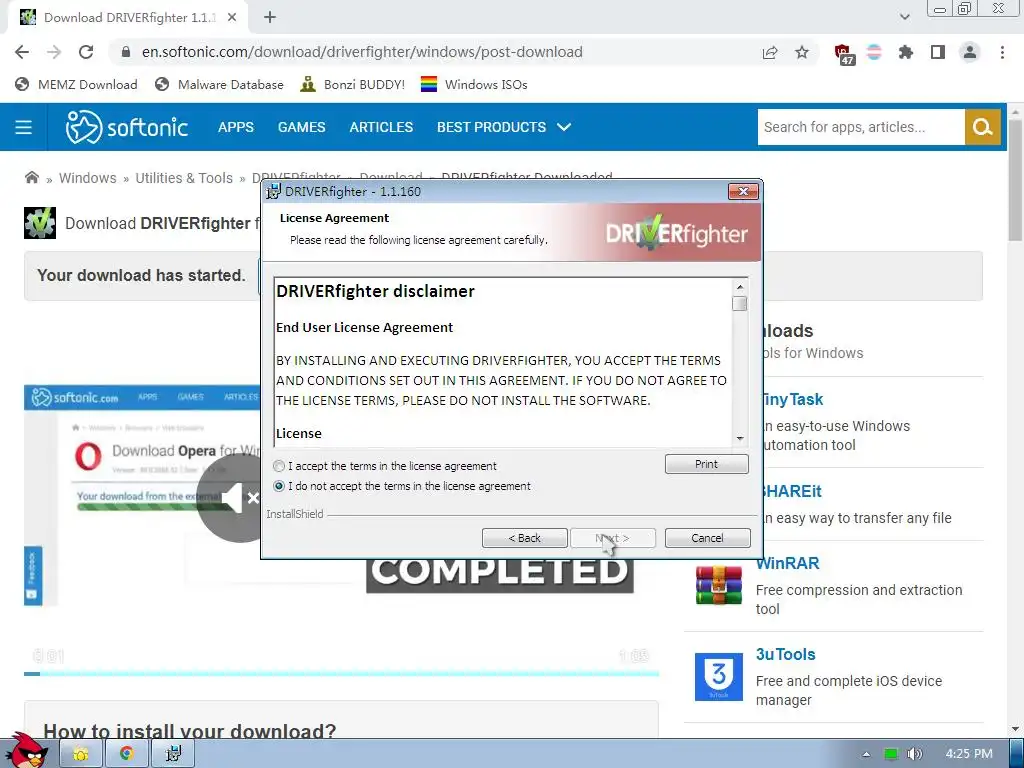Open the WinRAR app link
1024x768 pixels.
pyautogui.click(x=788, y=563)
